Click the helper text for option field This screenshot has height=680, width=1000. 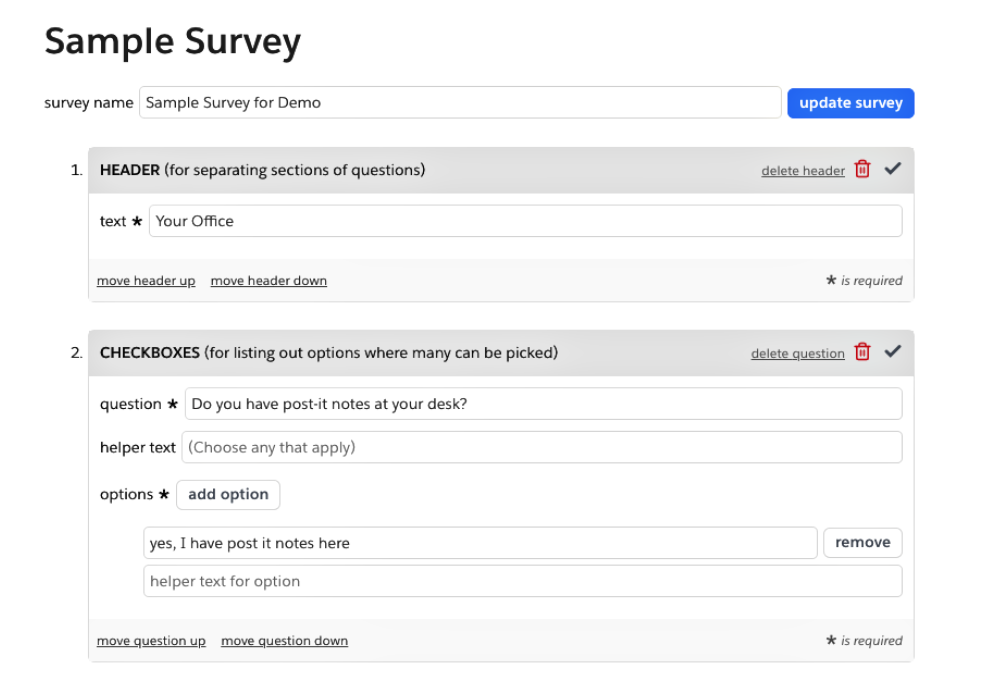[x=522, y=580]
